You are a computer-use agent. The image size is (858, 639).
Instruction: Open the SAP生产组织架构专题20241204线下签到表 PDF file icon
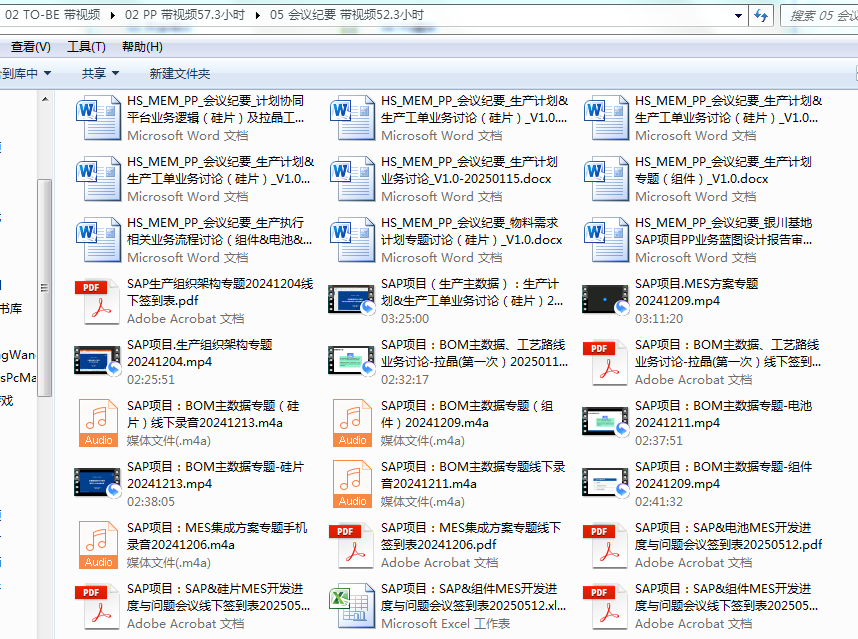tap(97, 301)
